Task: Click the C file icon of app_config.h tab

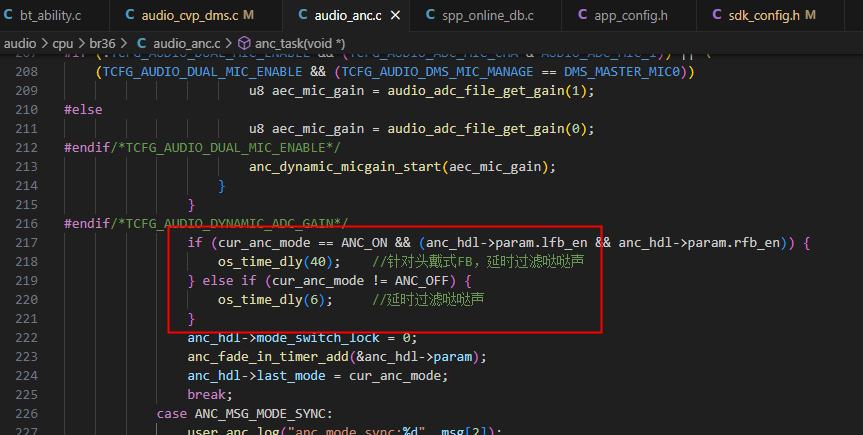Action: pos(582,15)
